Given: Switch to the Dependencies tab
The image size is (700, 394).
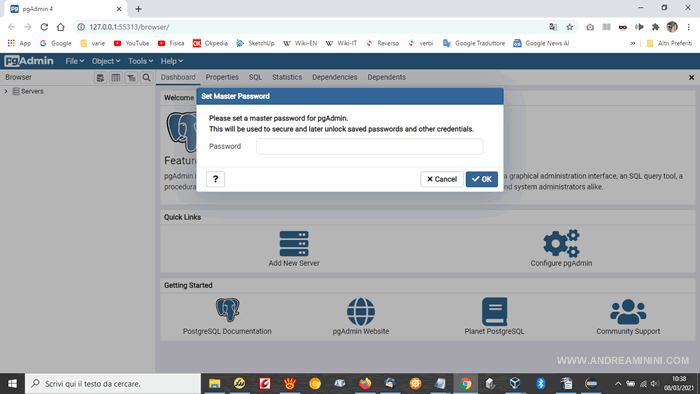Looking at the screenshot, I should 334,77.
